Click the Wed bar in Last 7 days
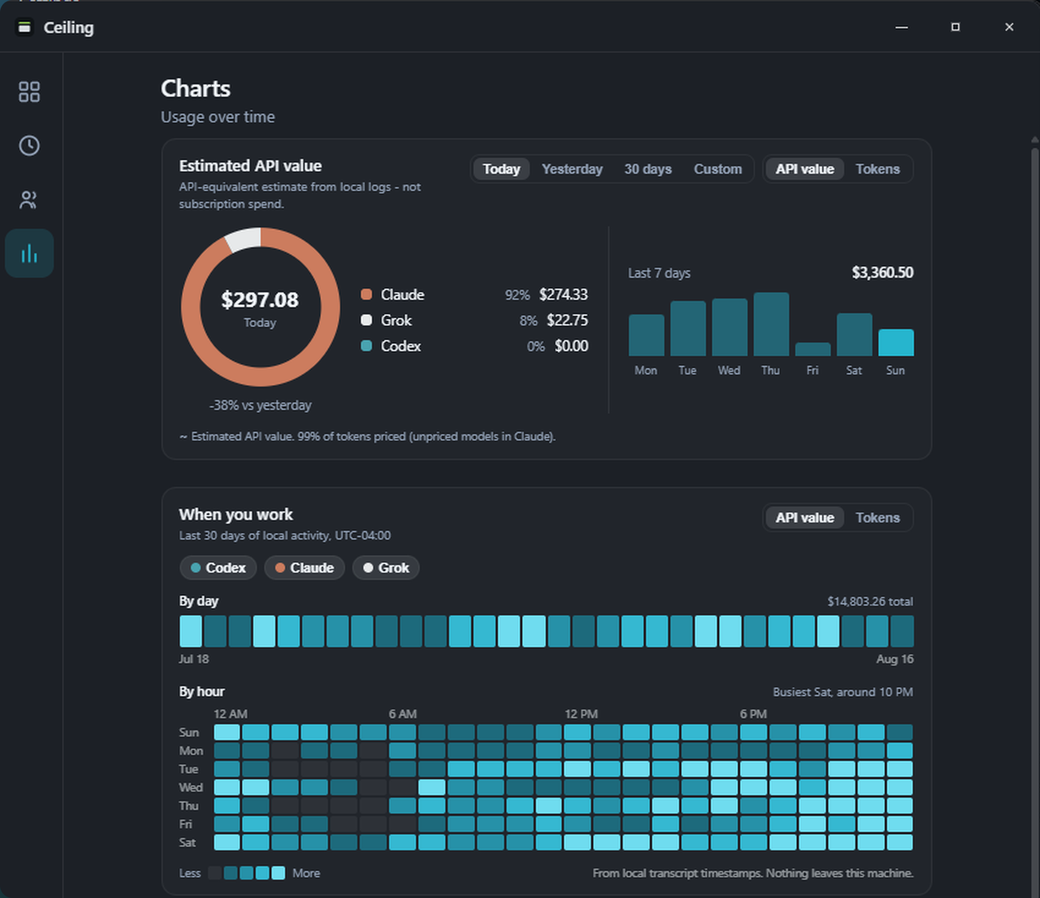This screenshot has width=1040, height=898. tap(730, 328)
